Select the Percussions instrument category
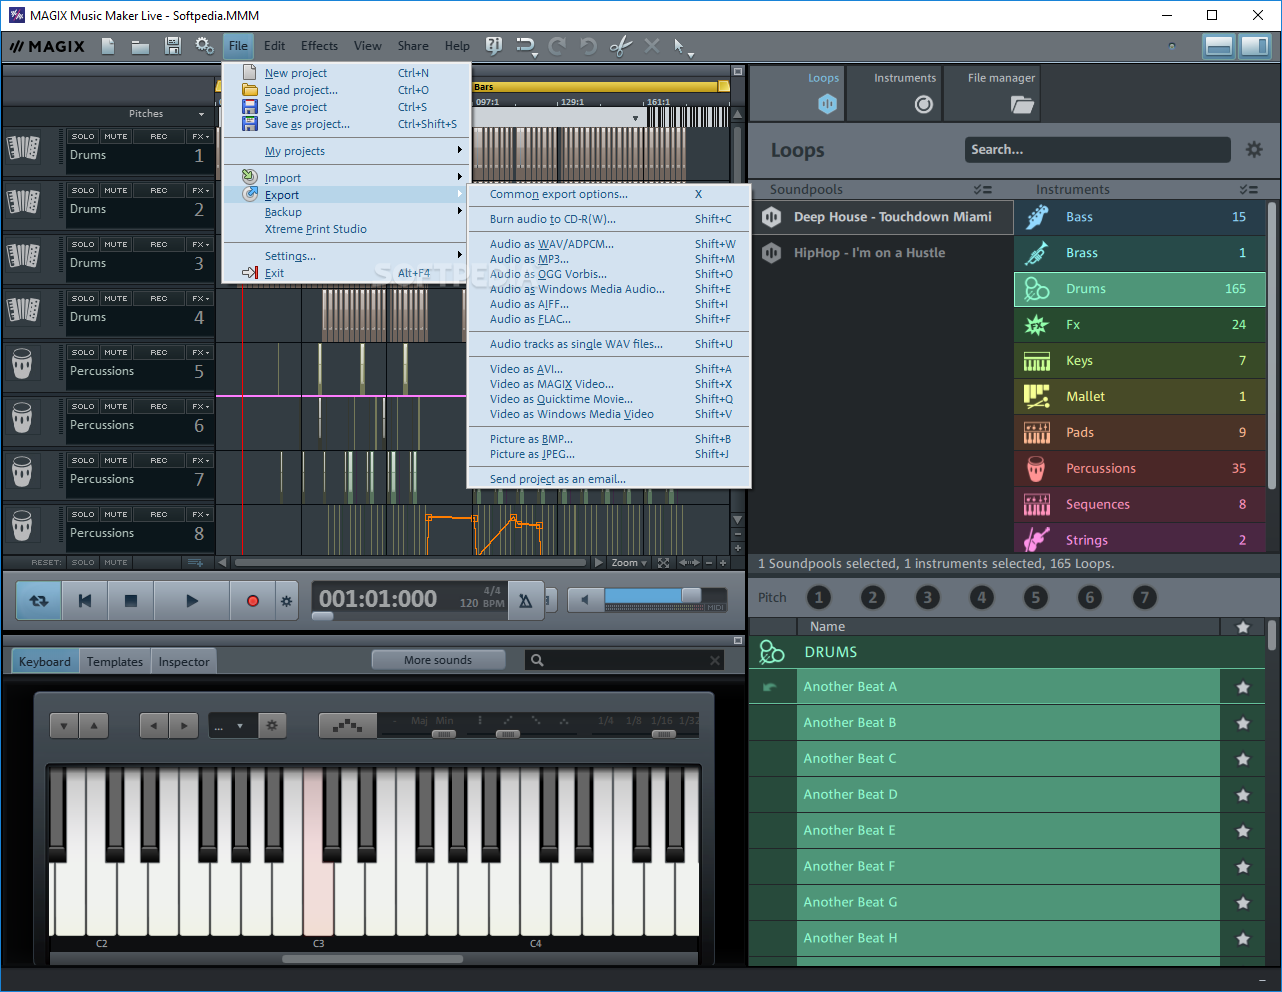This screenshot has width=1282, height=992. 1140,469
